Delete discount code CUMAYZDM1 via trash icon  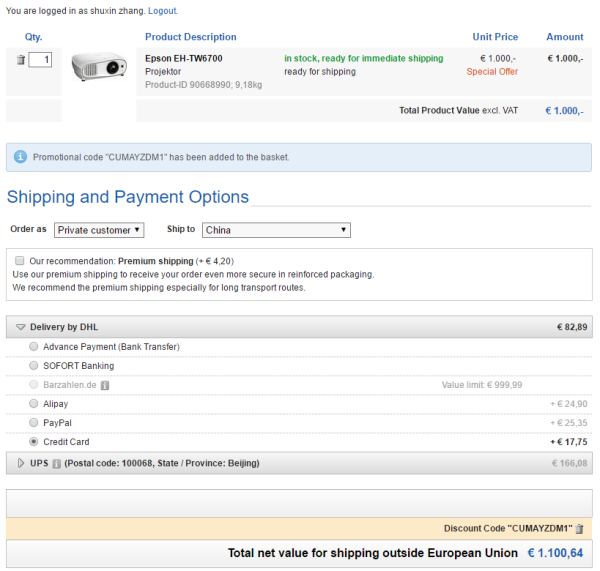pos(579,529)
